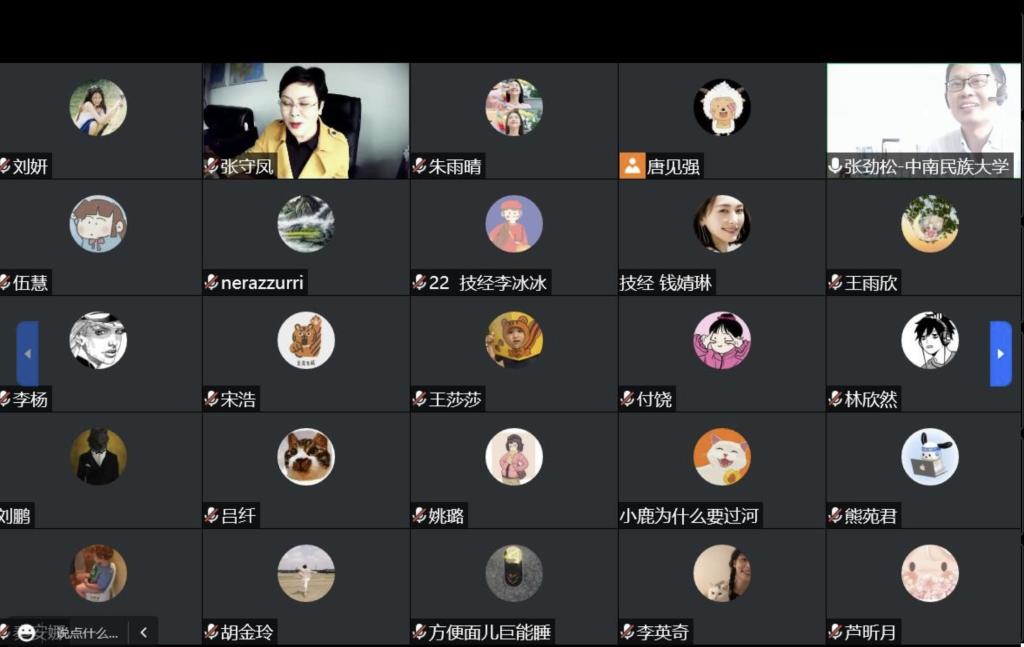1024x647 pixels.
Task: Click the smiley emoji icon in chat bar
Action: click(25, 632)
